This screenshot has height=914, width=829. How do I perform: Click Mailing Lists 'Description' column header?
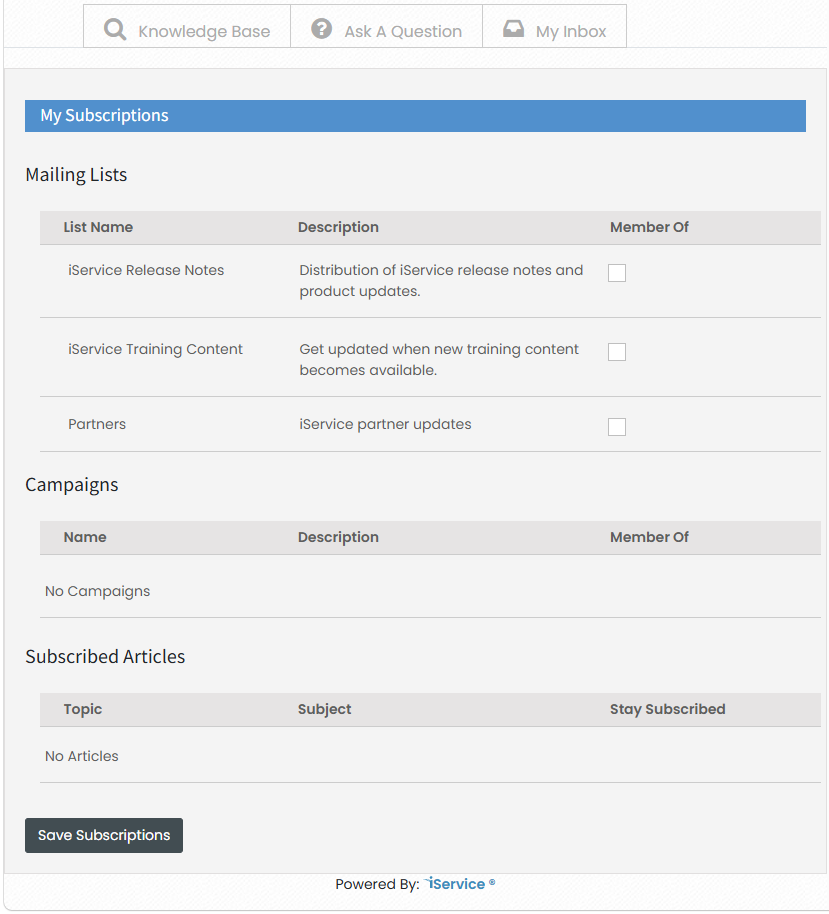(338, 227)
